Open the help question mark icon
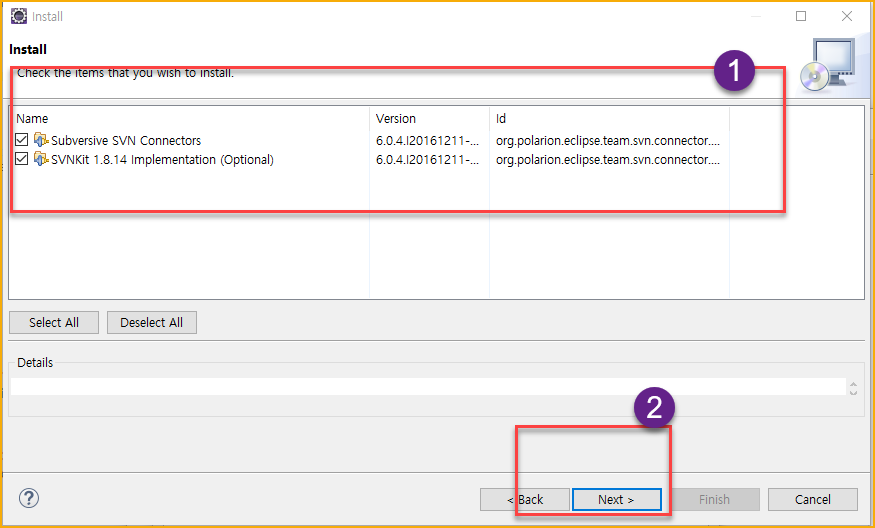The width and height of the screenshot is (875, 528). coord(29,498)
